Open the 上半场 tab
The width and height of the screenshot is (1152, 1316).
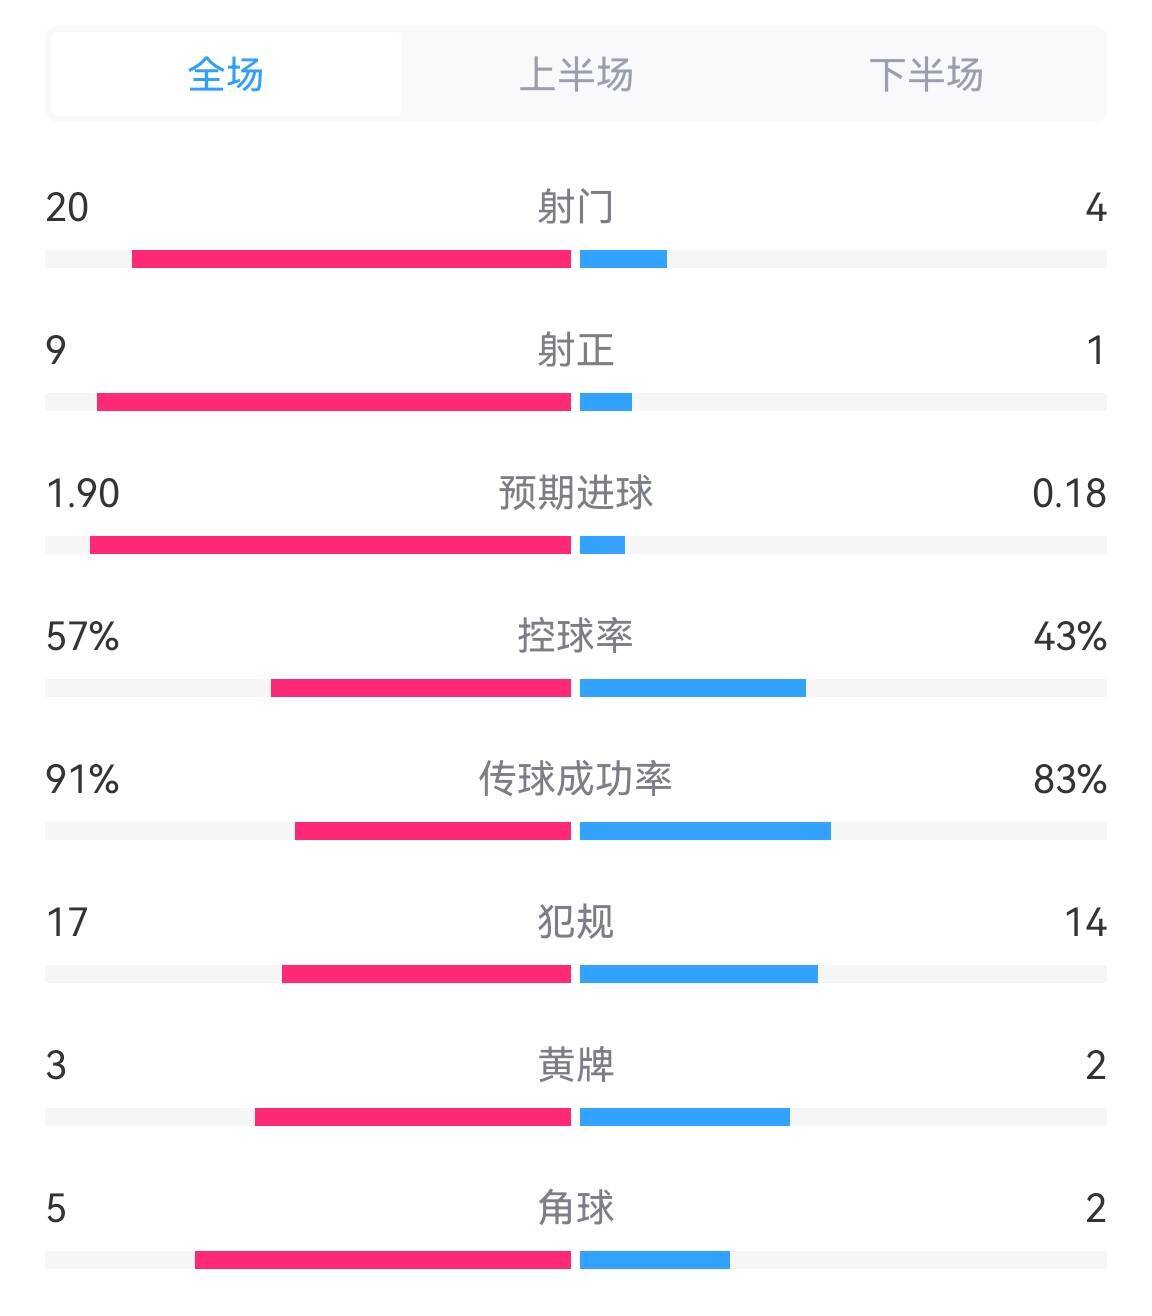click(x=576, y=75)
